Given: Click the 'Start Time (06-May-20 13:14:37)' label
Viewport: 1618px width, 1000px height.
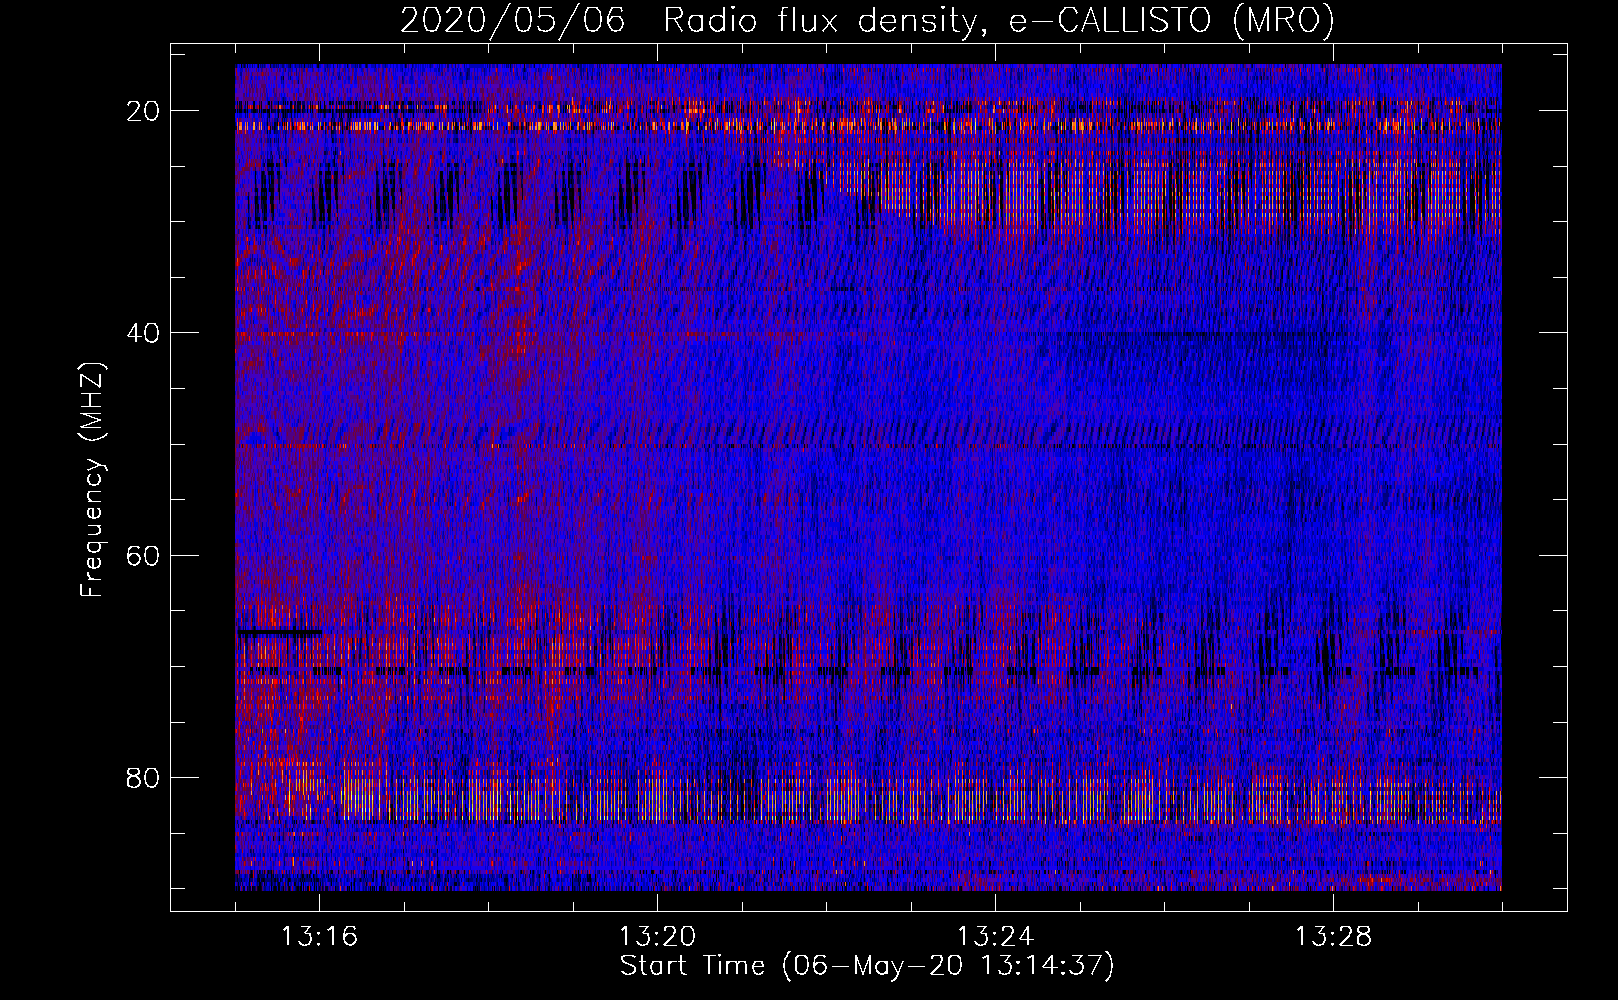Looking at the screenshot, I should click(867, 966).
